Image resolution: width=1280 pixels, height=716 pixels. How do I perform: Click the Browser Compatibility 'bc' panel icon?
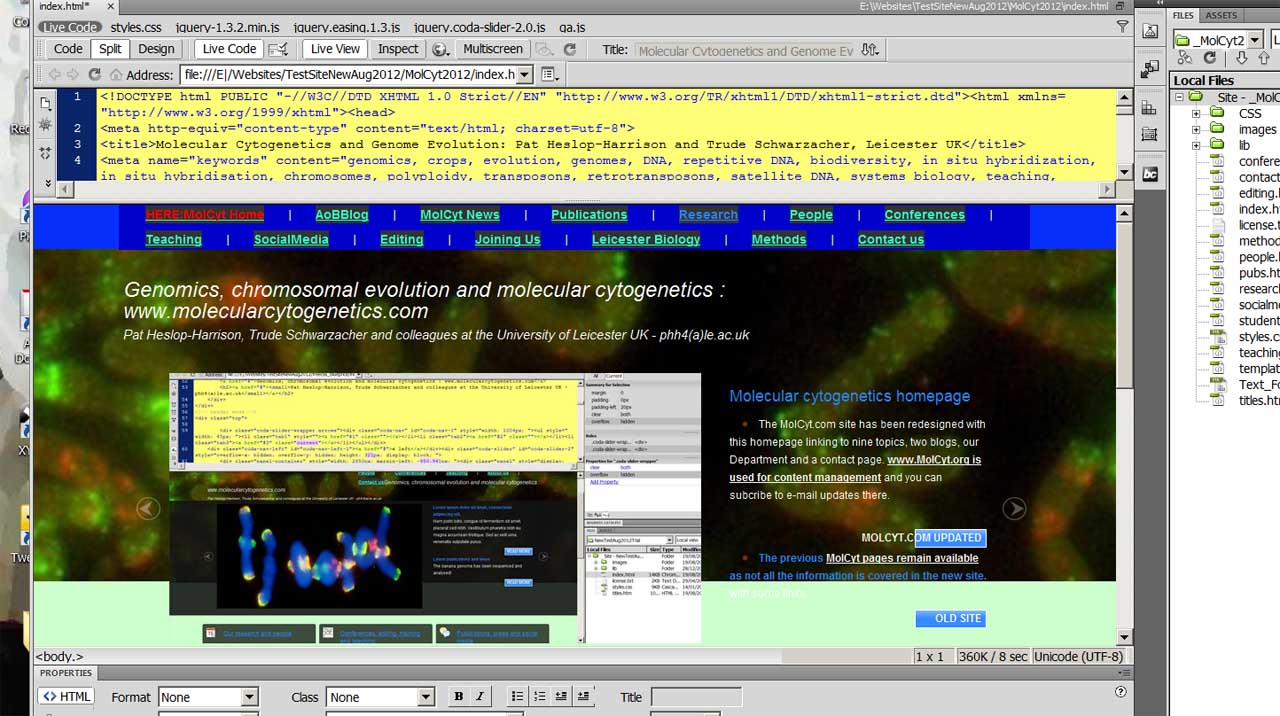pyautogui.click(x=1150, y=174)
